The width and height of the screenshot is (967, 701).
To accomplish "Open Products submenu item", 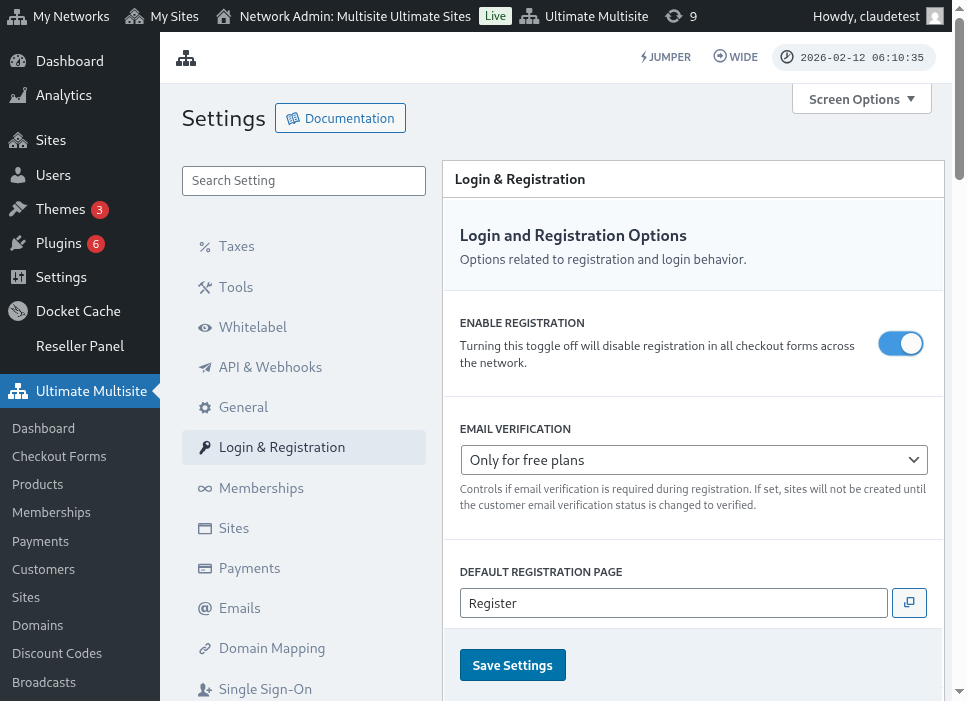I will click(x=38, y=485).
